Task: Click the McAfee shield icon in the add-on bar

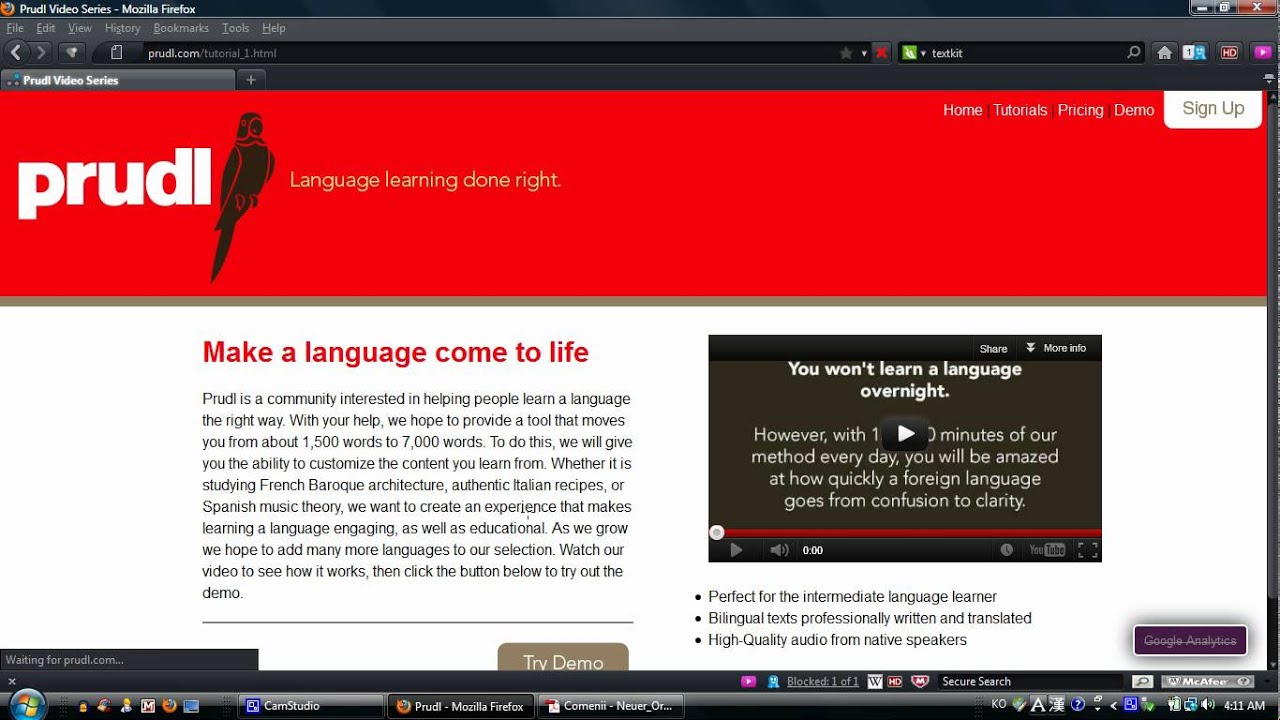Action: point(920,681)
